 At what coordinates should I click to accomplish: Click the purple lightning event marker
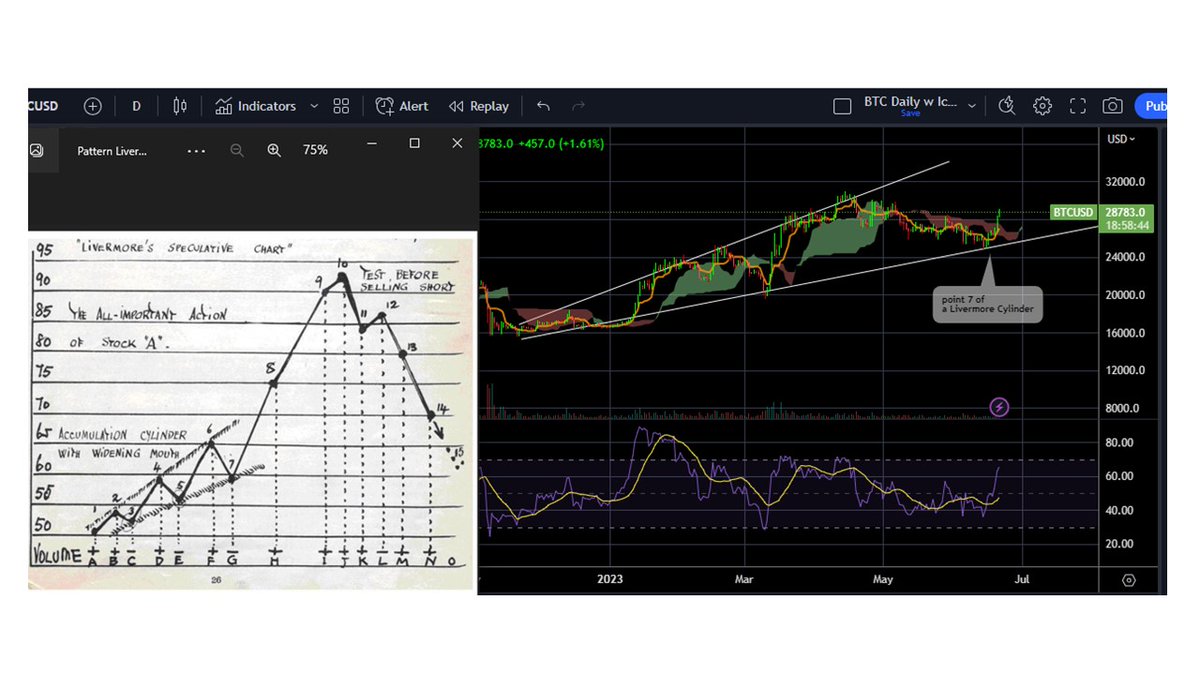(1000, 407)
